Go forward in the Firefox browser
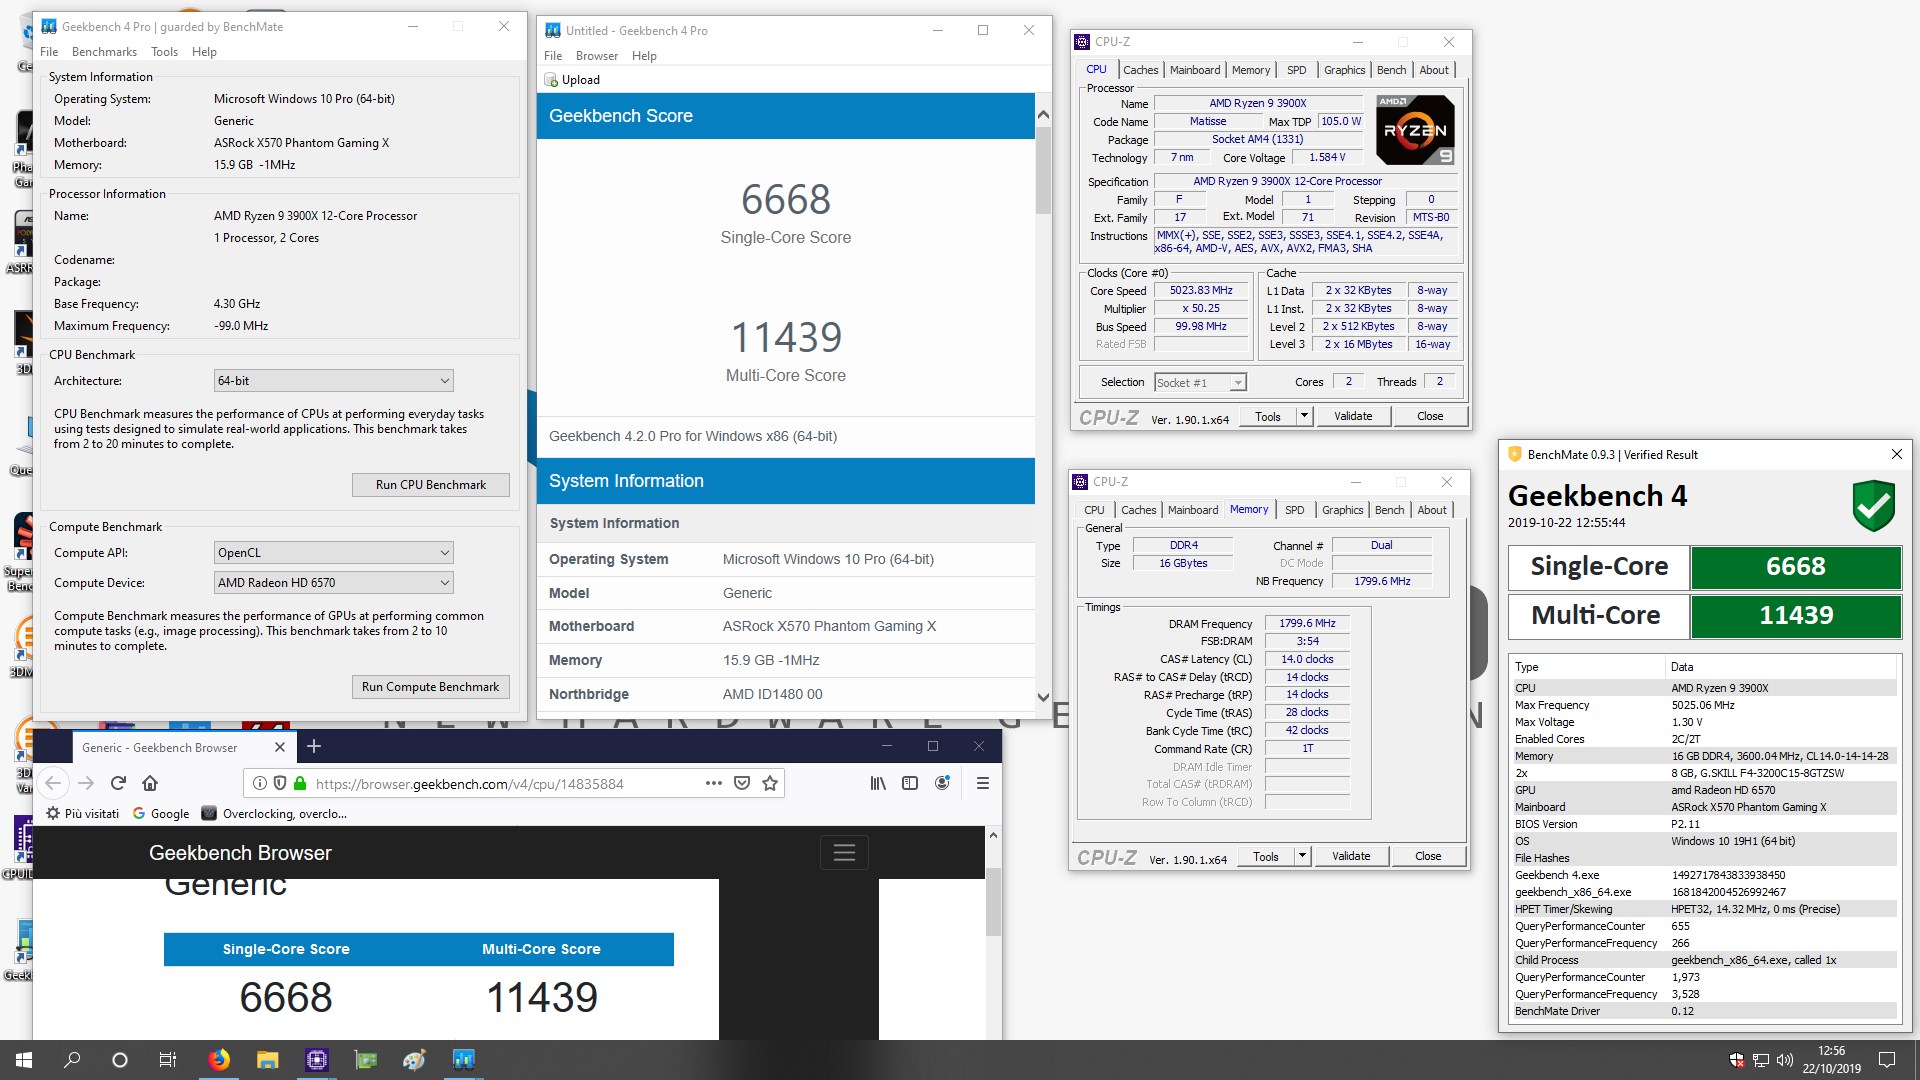The width and height of the screenshot is (1920, 1080). point(86,783)
